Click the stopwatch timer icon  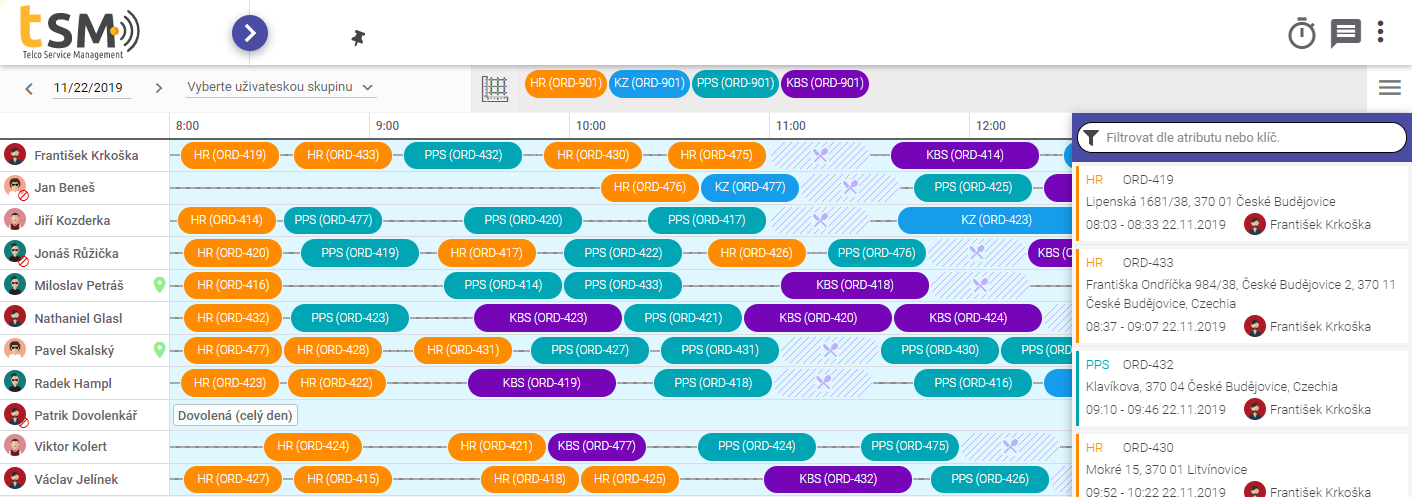point(1301,34)
